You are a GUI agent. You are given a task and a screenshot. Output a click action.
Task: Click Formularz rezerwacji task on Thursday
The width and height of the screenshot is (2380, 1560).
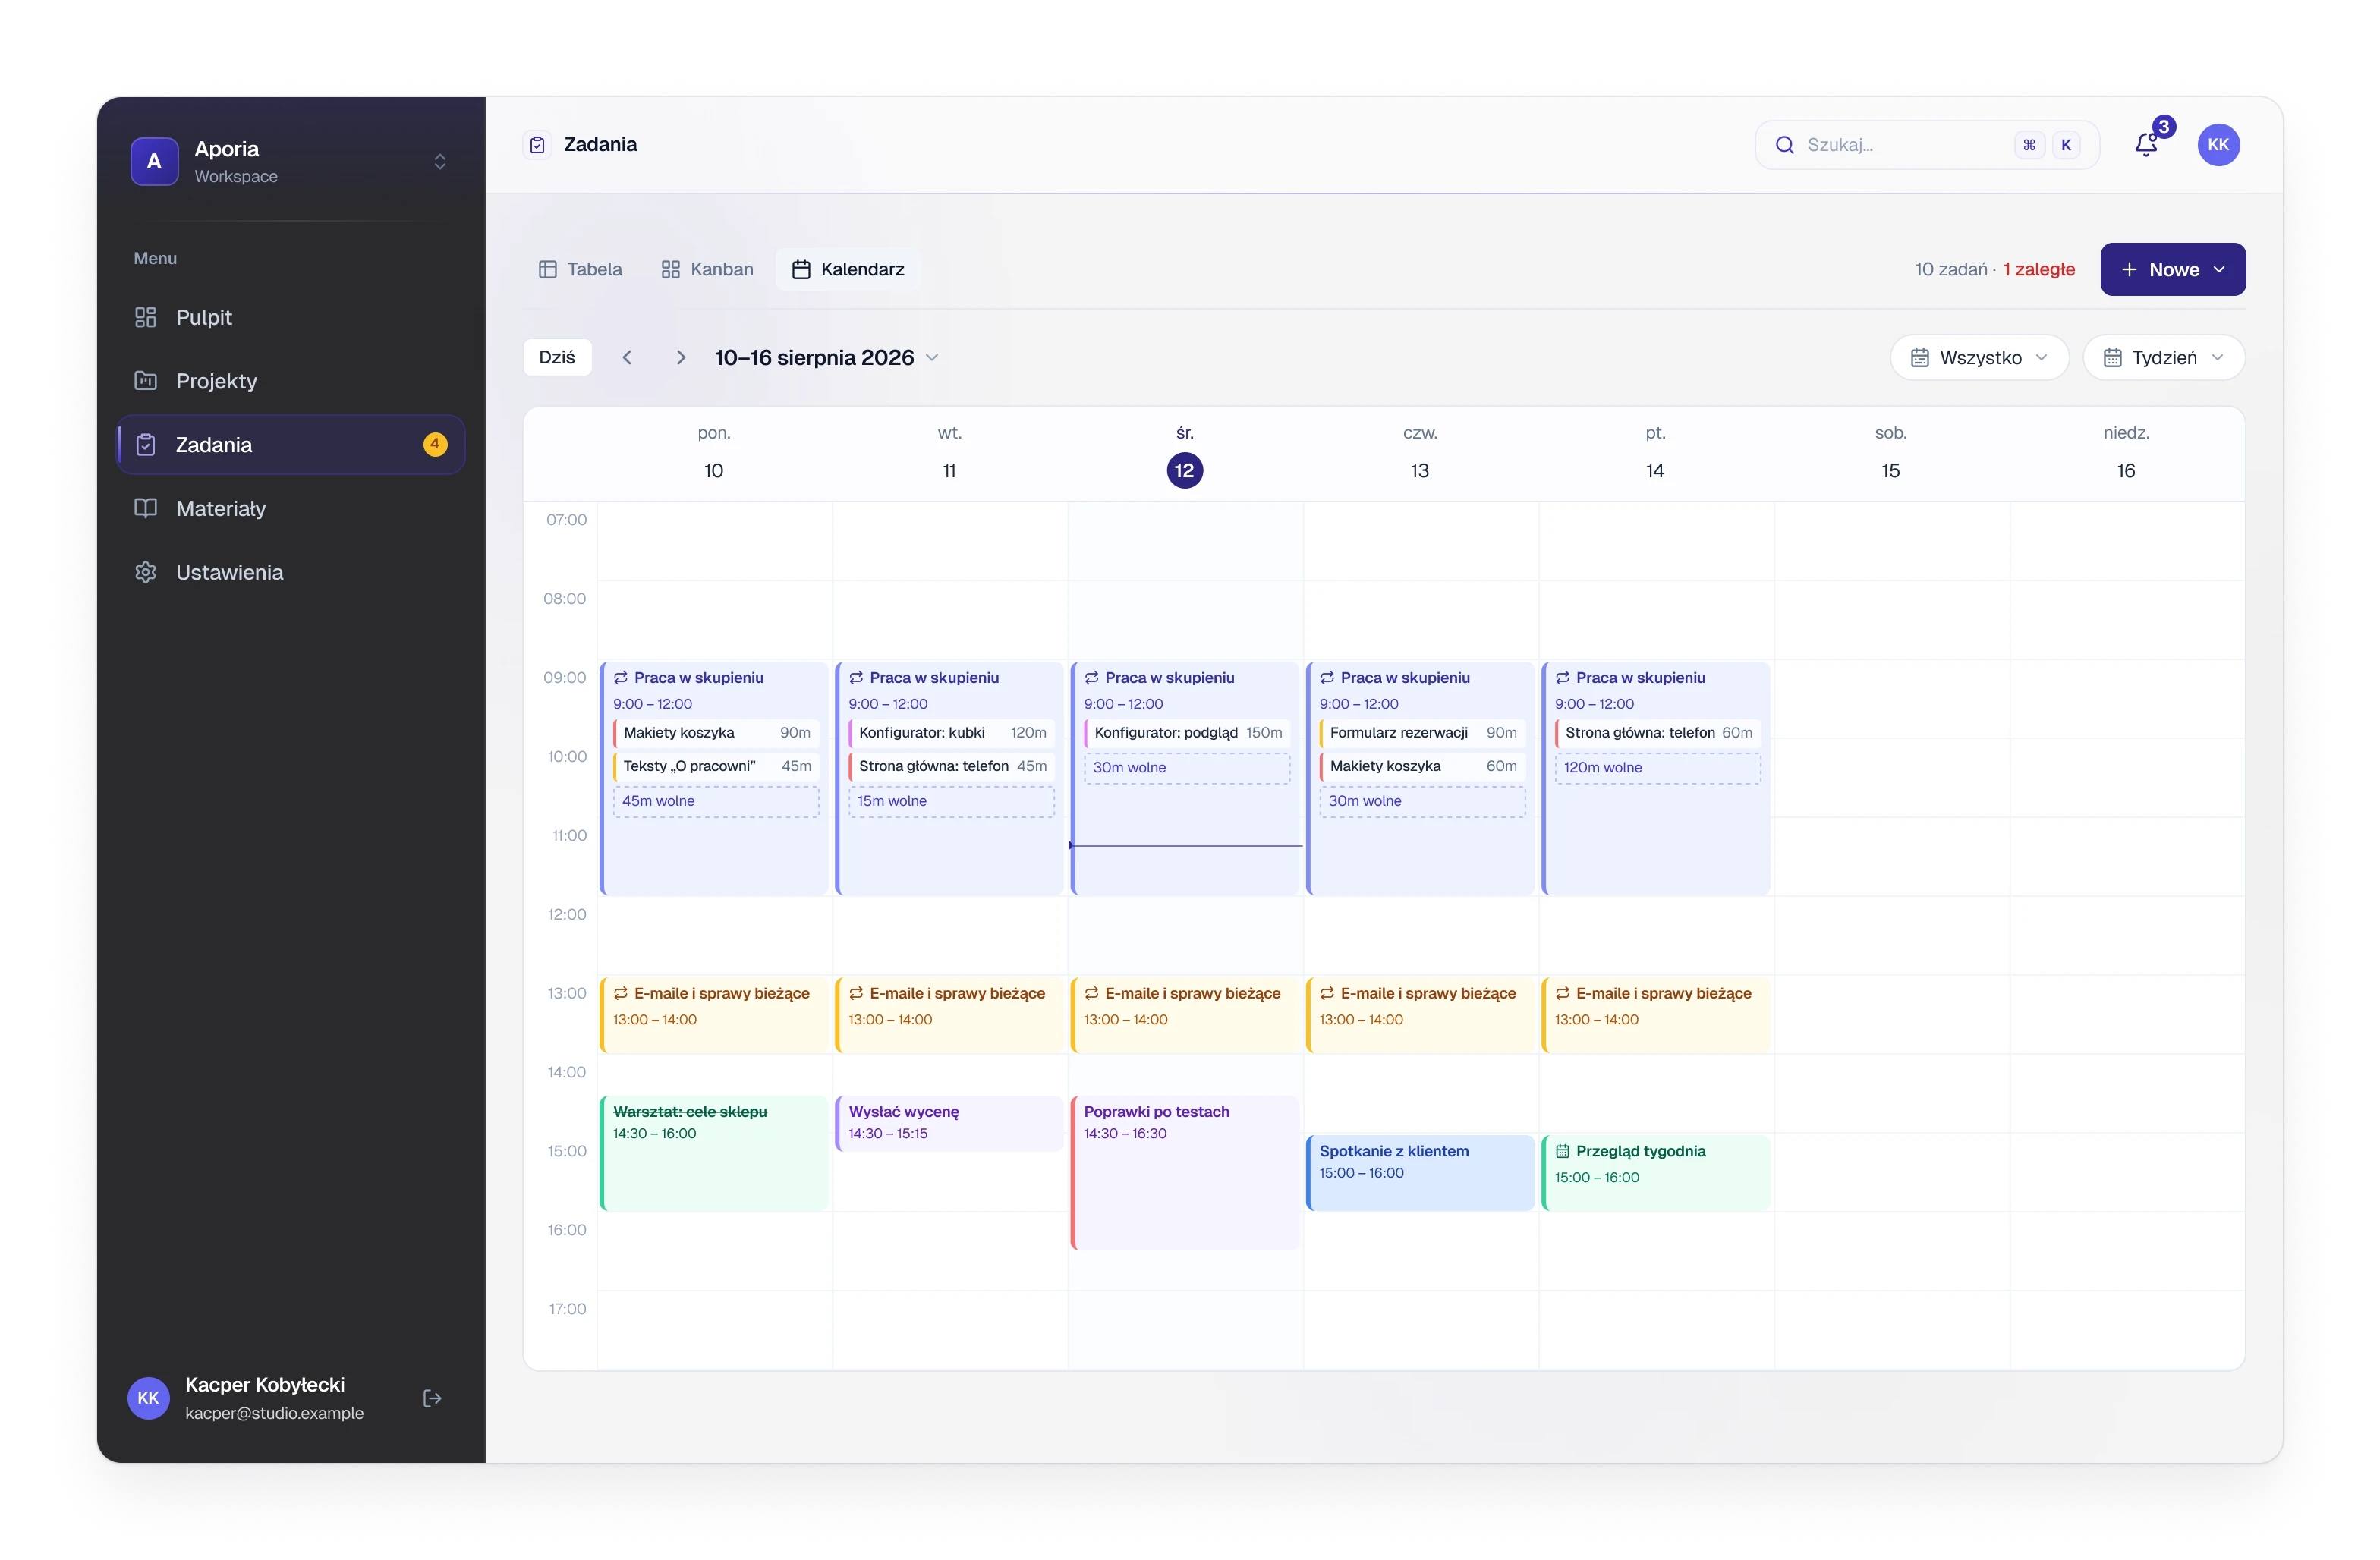(x=1422, y=733)
